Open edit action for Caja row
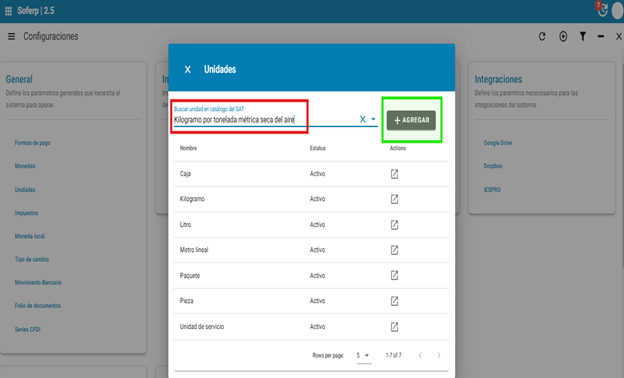This screenshot has width=624, height=378. [x=394, y=174]
